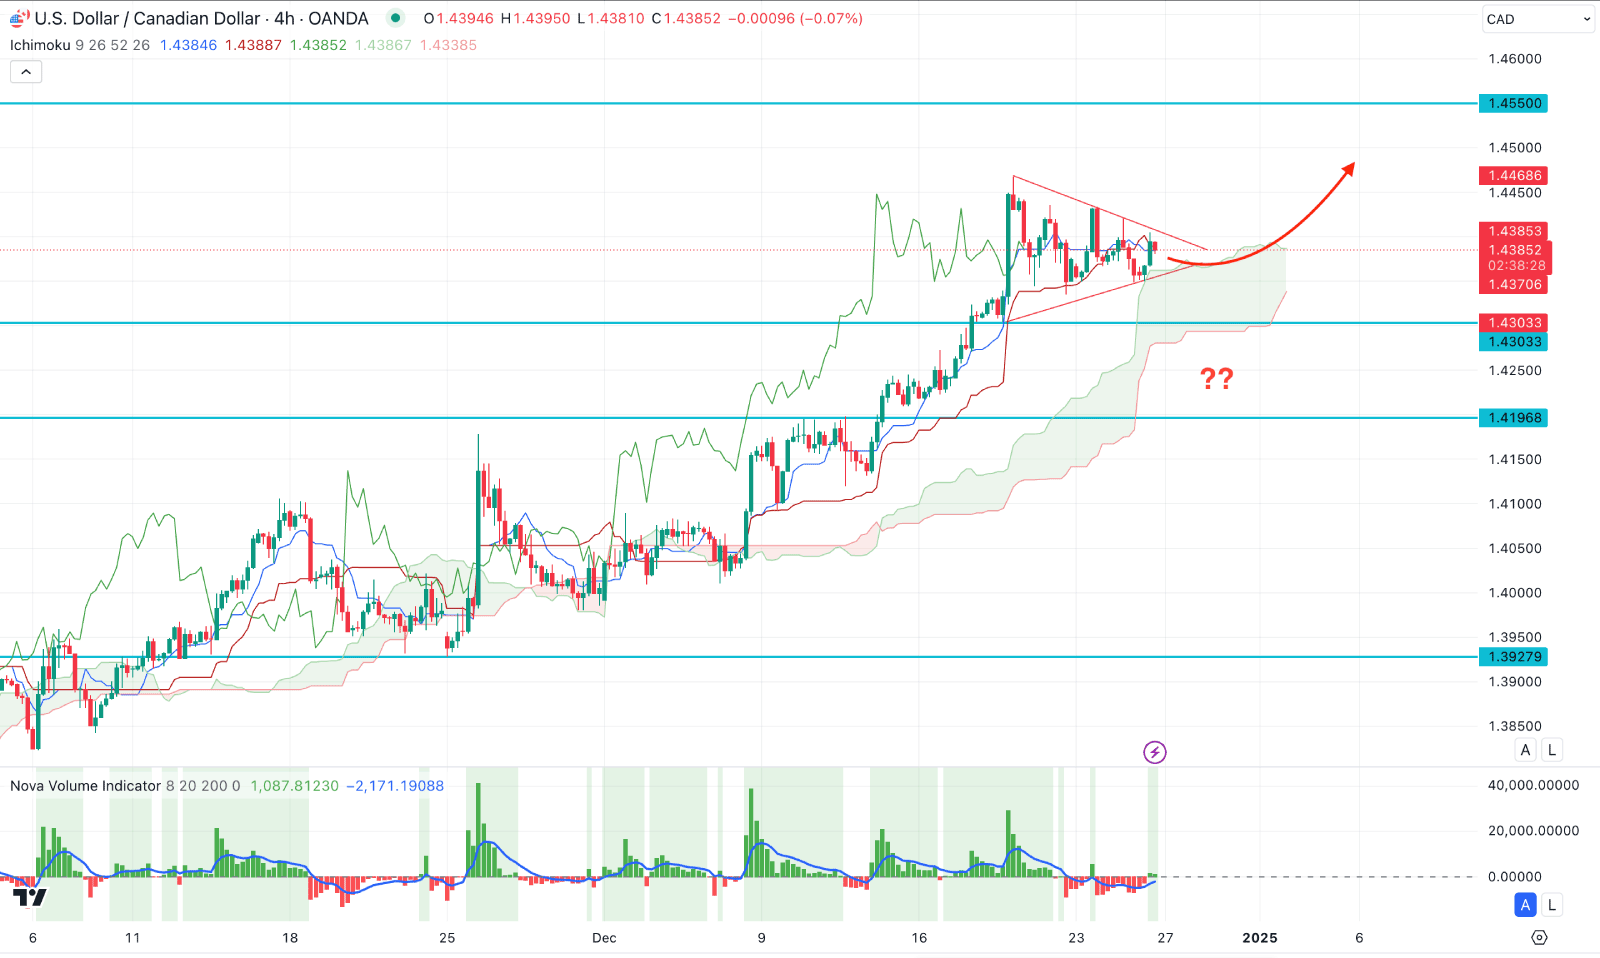Click the -2,171.19088 volume indicator value
1600x958 pixels.
(395, 786)
